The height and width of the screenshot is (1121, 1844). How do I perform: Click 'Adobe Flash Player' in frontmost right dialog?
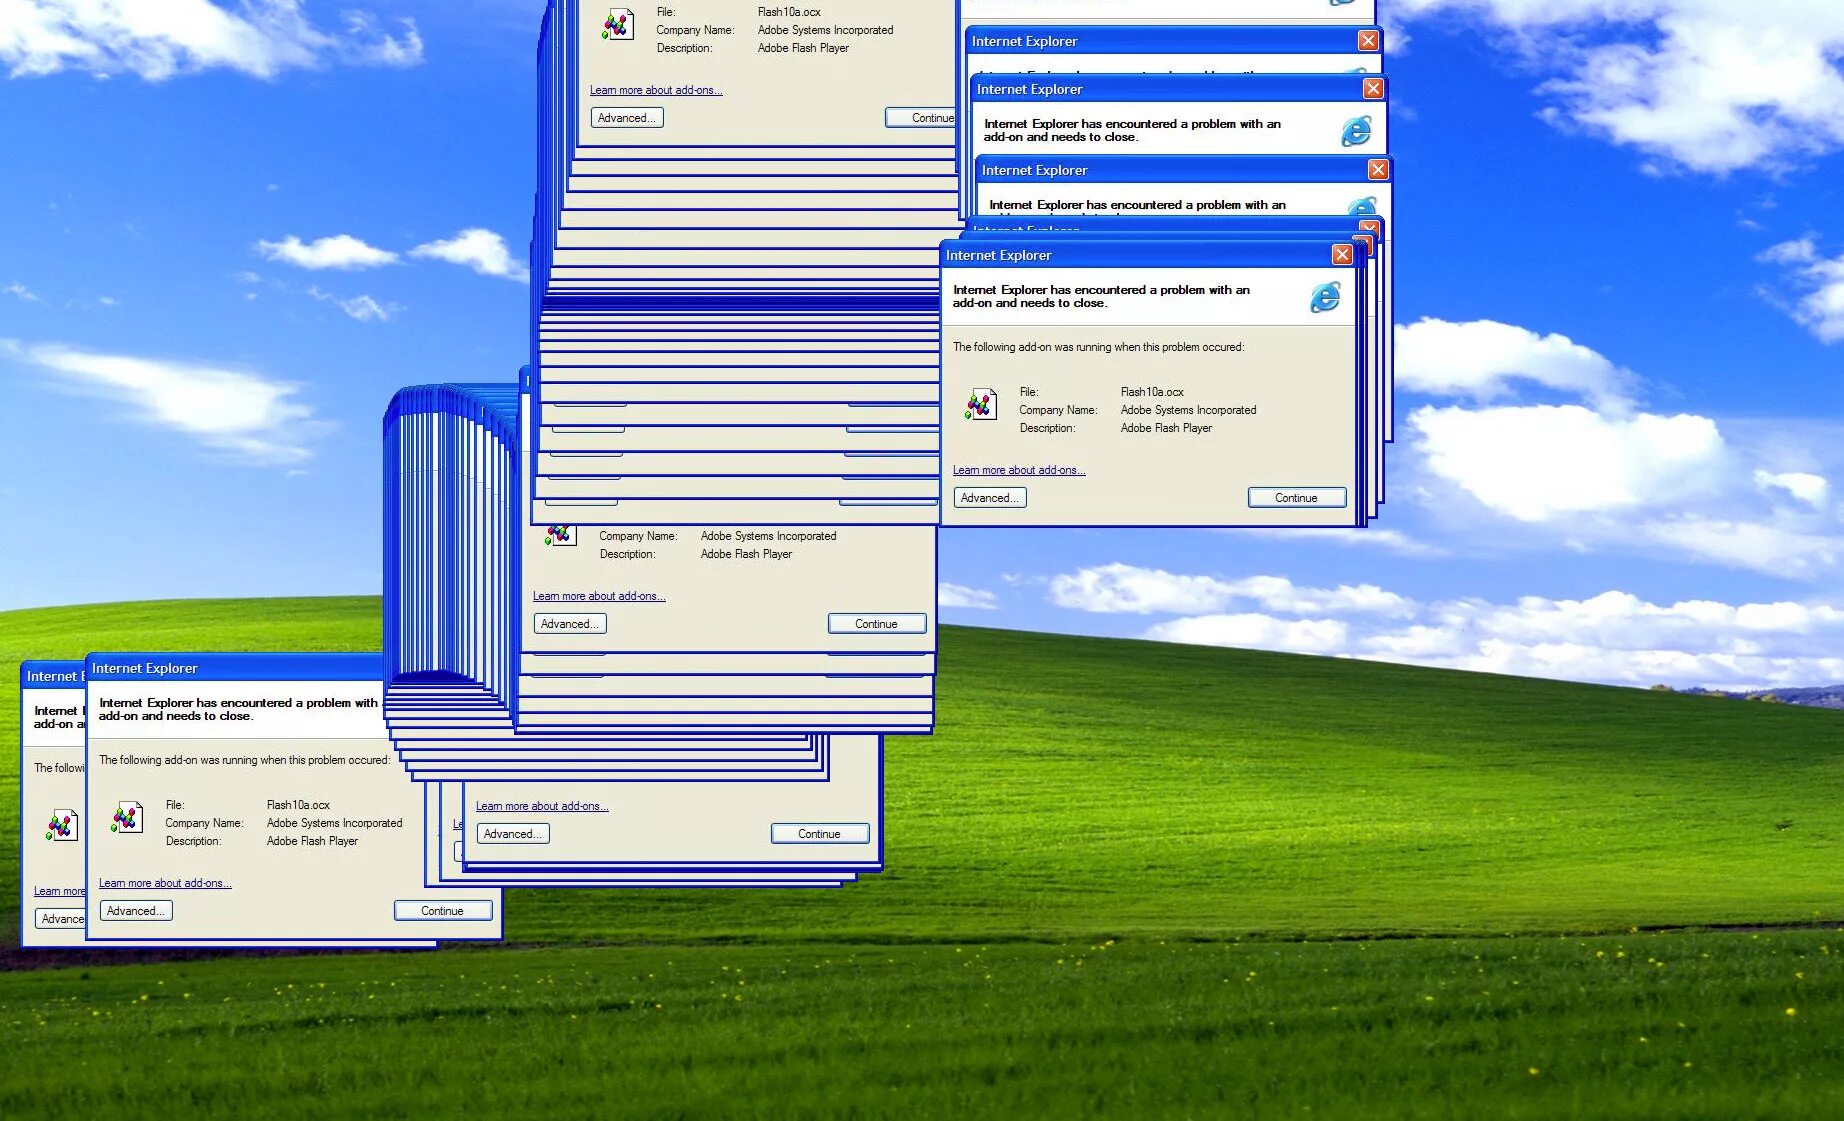pos(1166,428)
